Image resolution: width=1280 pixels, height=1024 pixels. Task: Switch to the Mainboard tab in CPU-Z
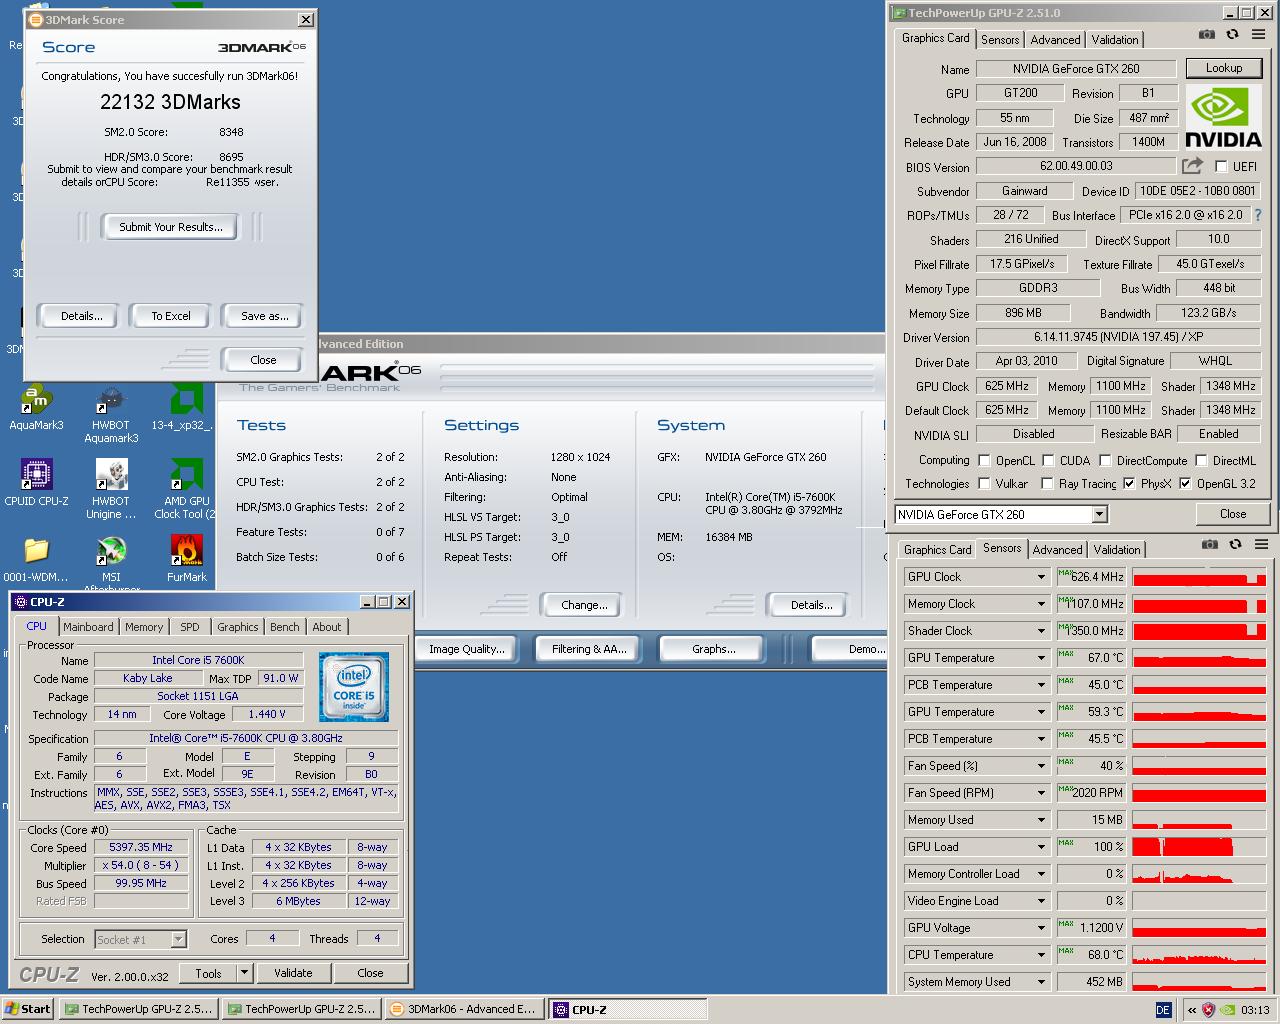88,627
